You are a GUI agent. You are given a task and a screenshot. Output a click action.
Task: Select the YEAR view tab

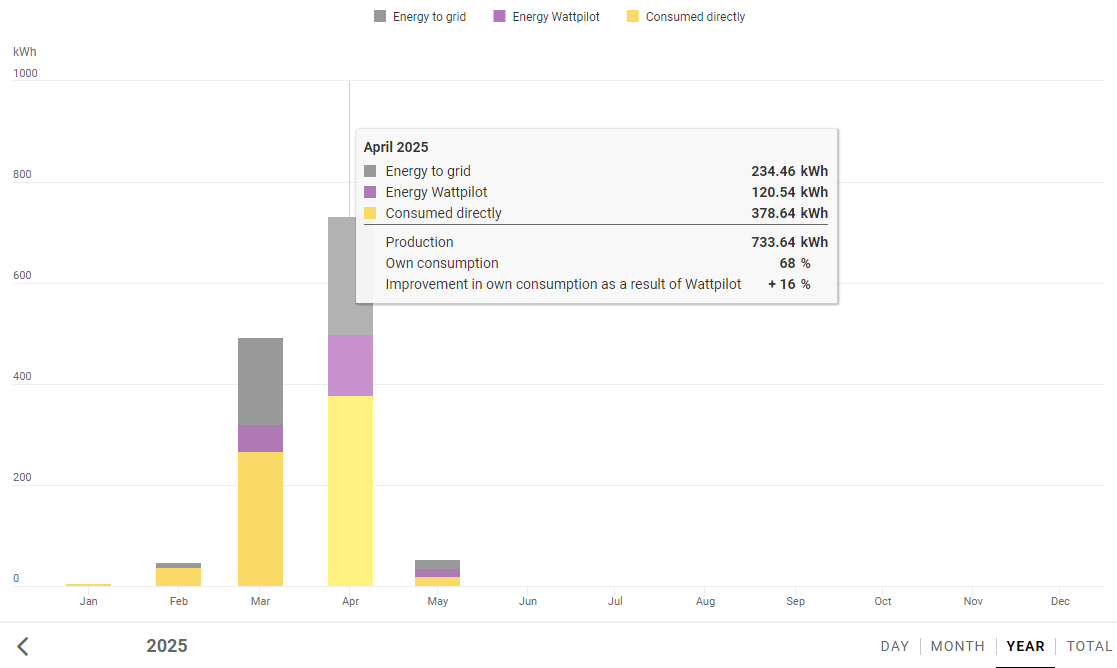(x=1025, y=646)
